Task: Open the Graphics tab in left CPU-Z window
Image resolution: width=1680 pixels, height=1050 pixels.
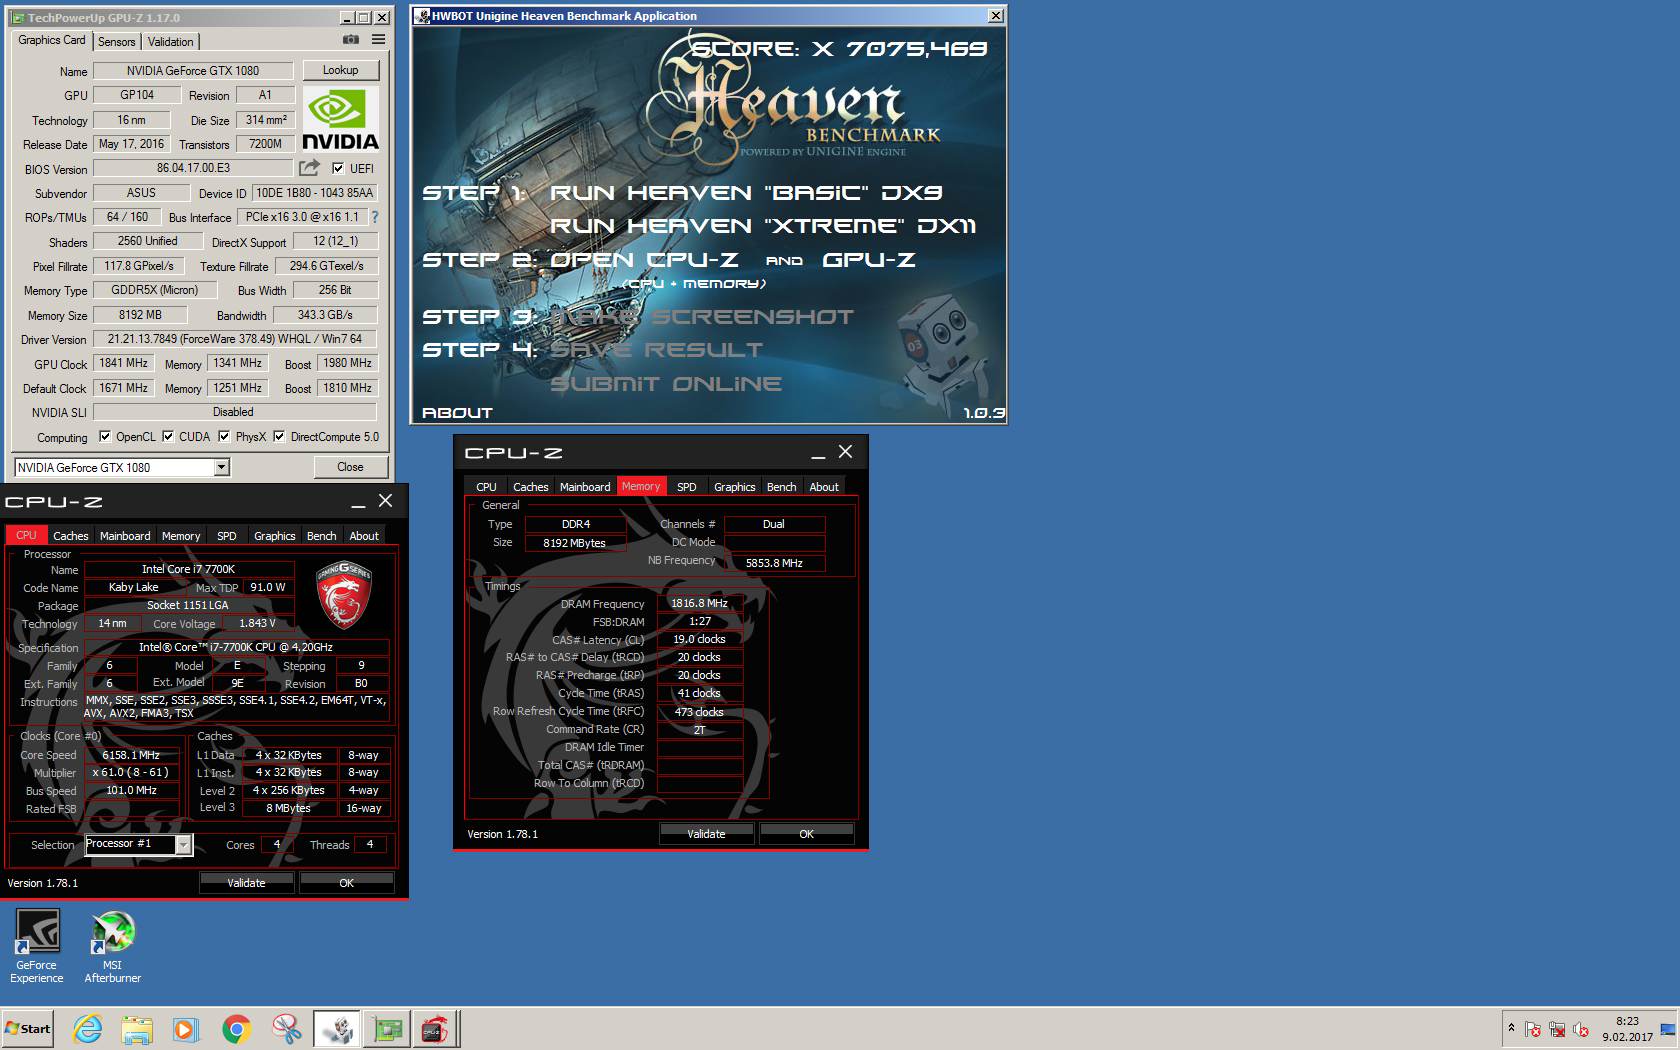Action: coord(275,536)
